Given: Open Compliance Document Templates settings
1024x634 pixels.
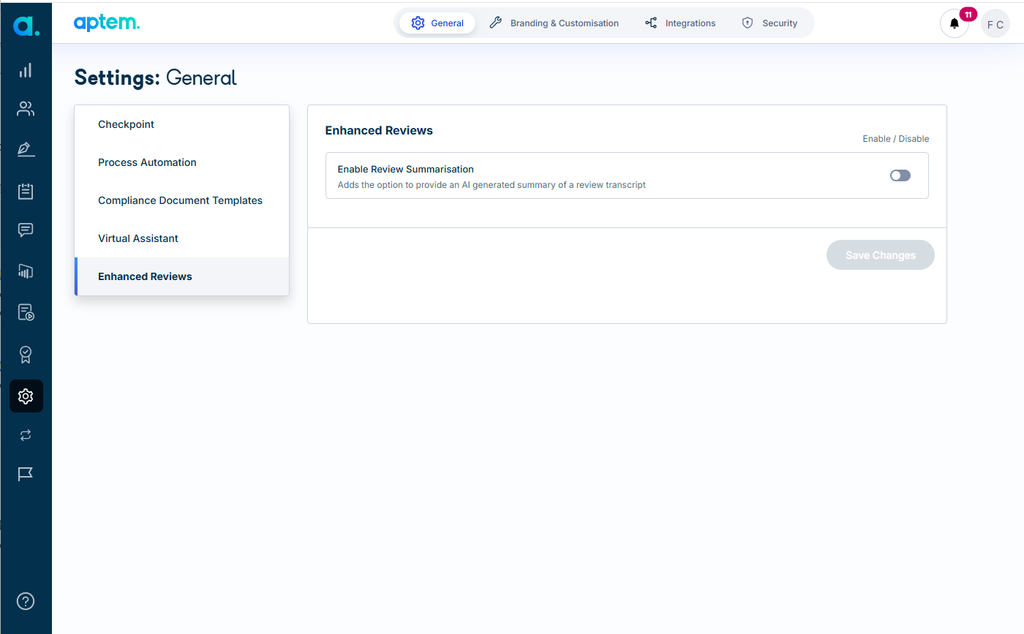Looking at the screenshot, I should tap(182, 200).
